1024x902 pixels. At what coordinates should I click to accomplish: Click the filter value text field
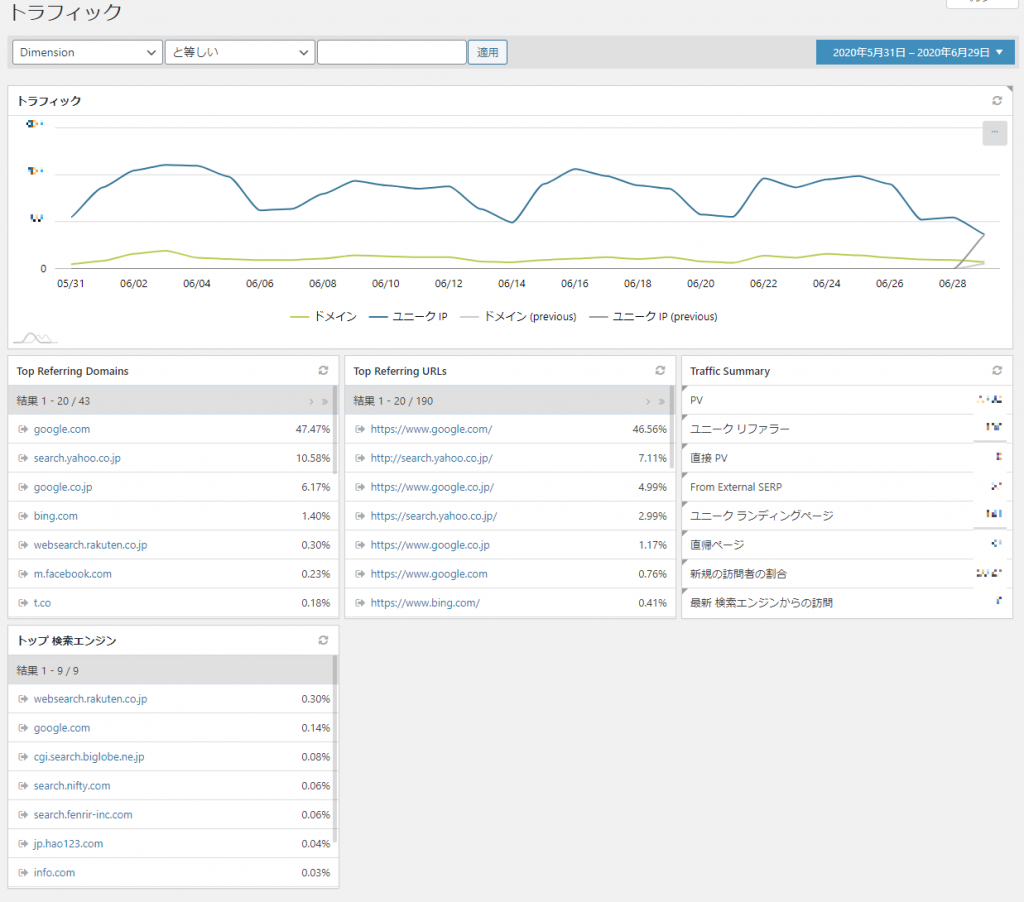pos(391,52)
